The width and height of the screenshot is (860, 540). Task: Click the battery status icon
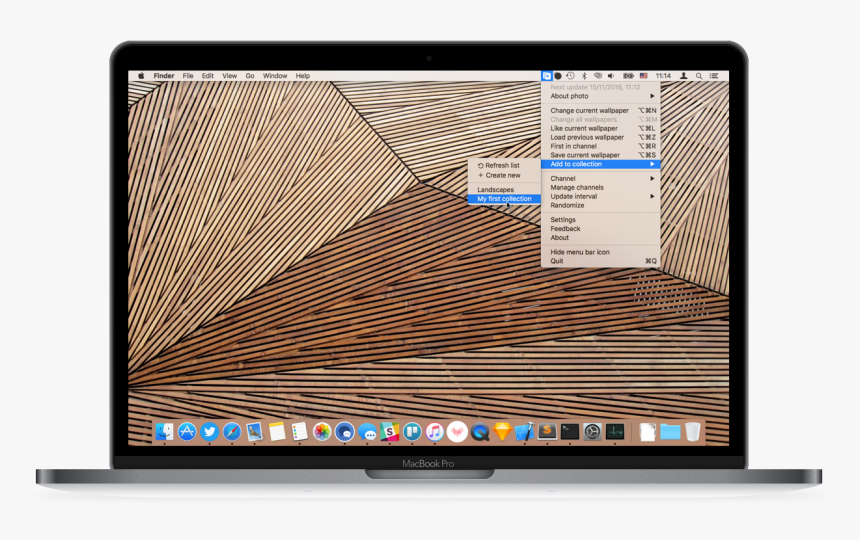[x=629, y=76]
